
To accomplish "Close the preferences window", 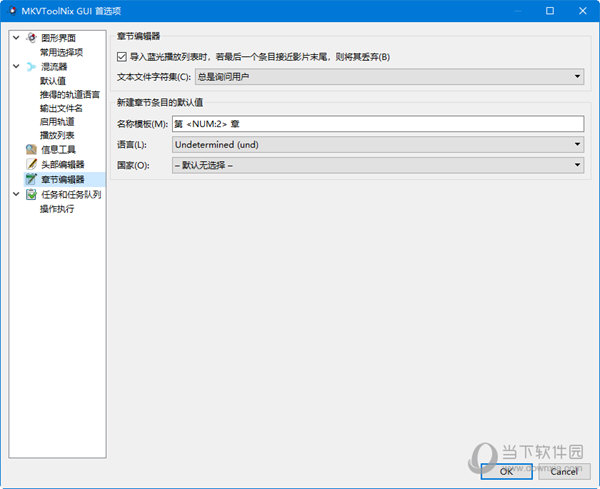I will (x=583, y=11).
